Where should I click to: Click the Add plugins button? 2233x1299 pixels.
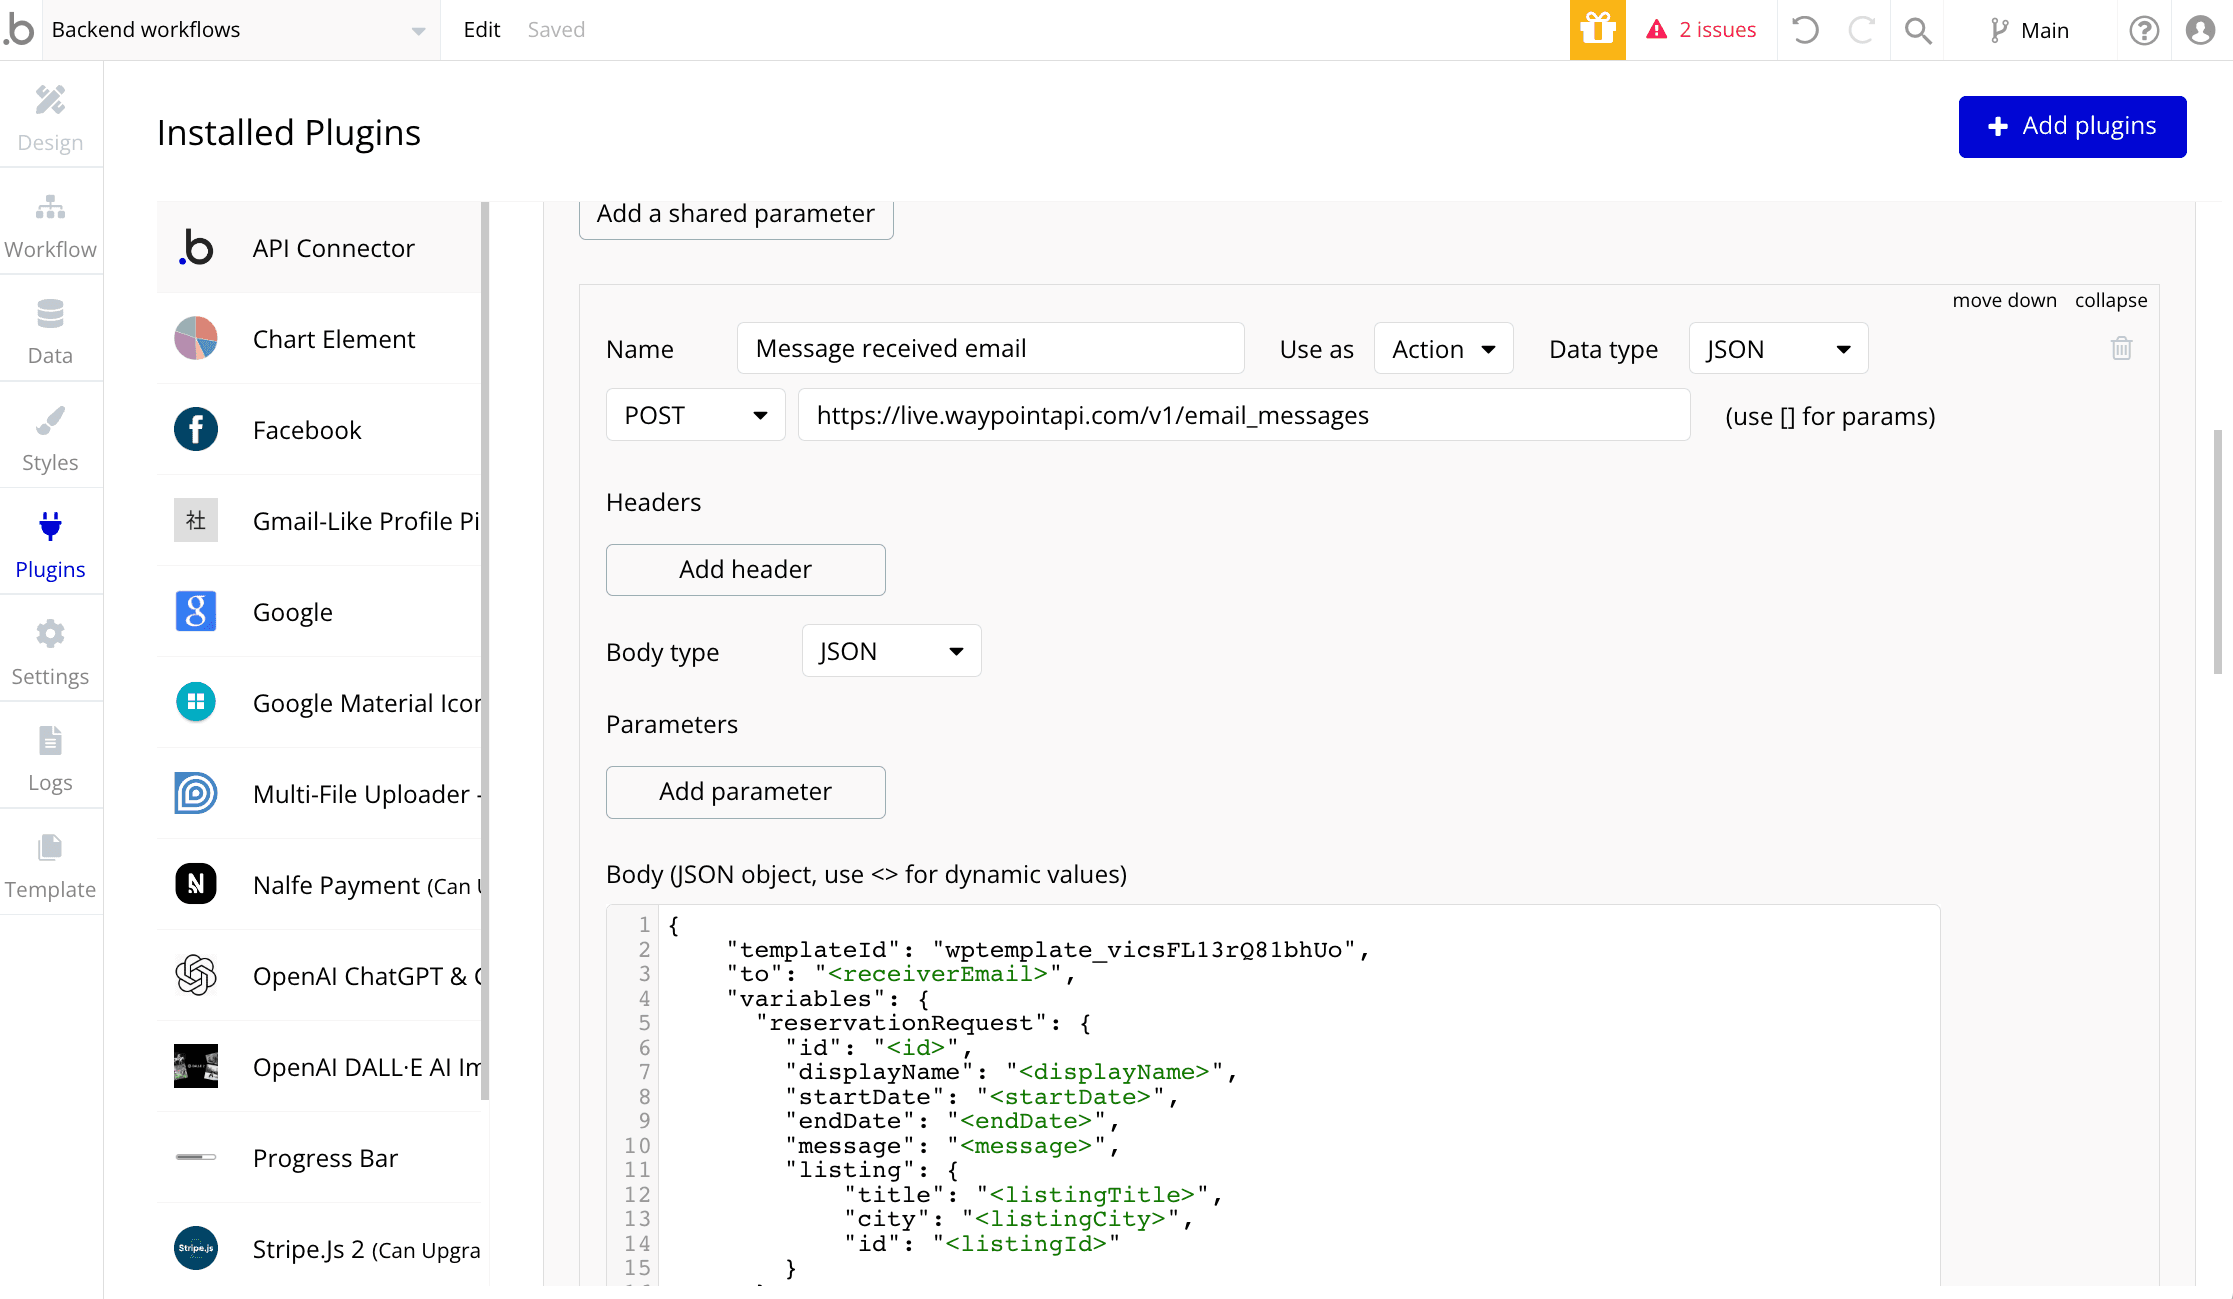click(x=2072, y=126)
